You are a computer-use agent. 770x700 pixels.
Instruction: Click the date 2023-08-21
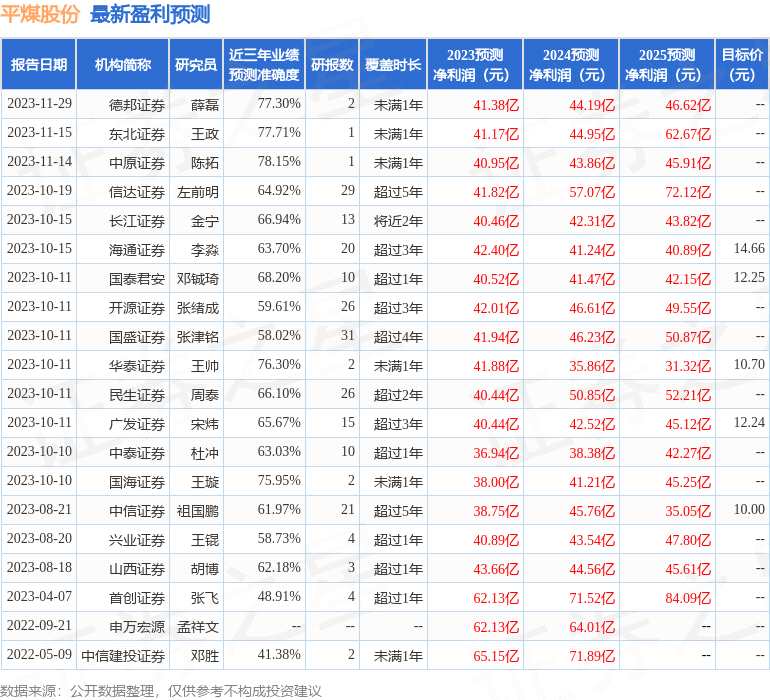[x=39, y=509]
